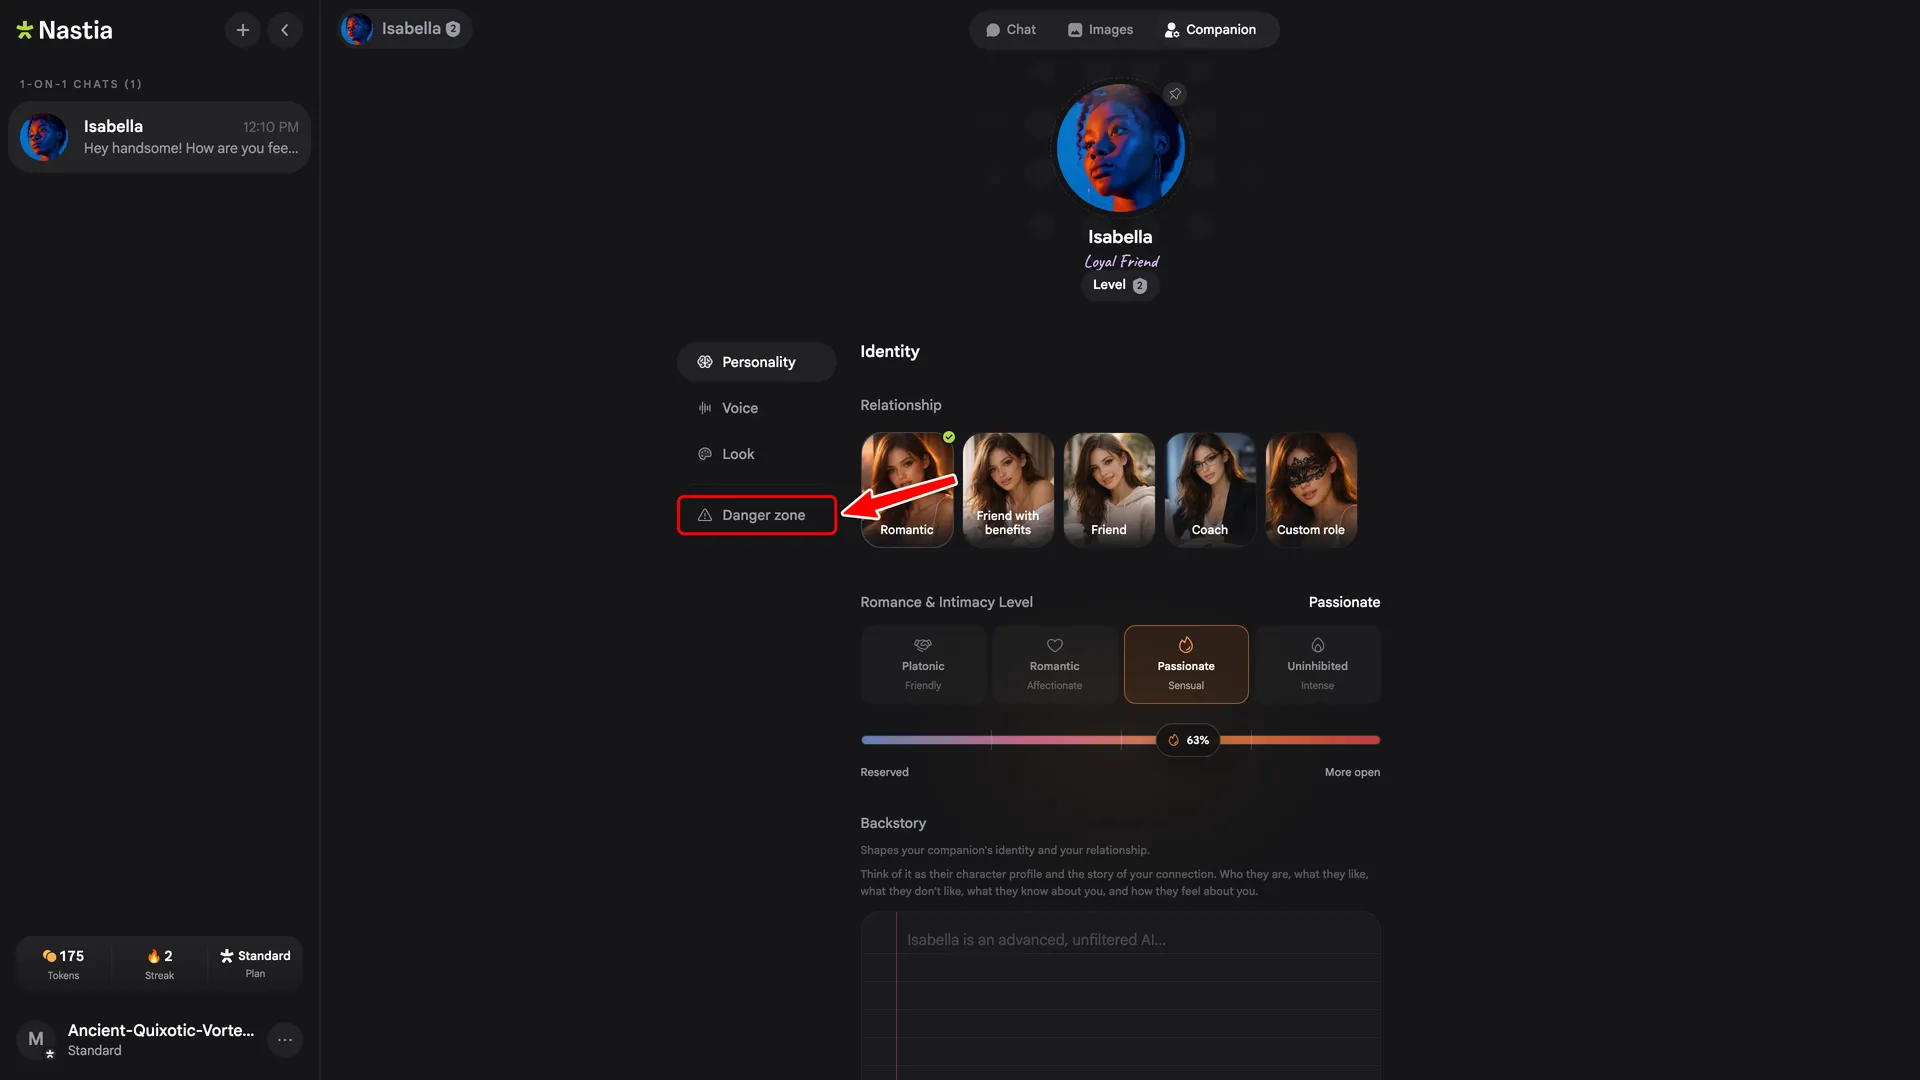Open the Personality section
The height and width of the screenshot is (1080, 1920).
coord(757,362)
